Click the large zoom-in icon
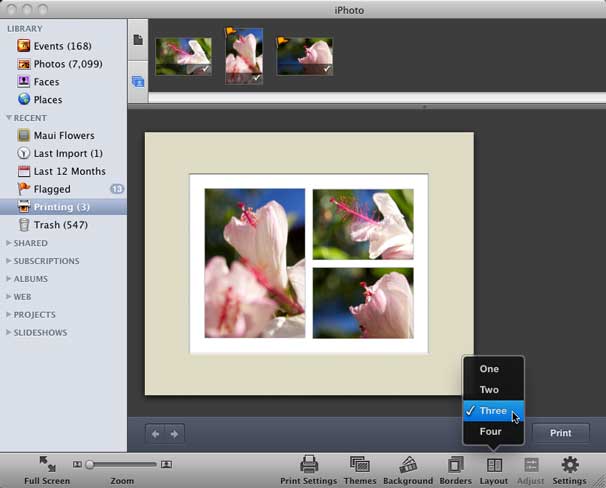 167,464
